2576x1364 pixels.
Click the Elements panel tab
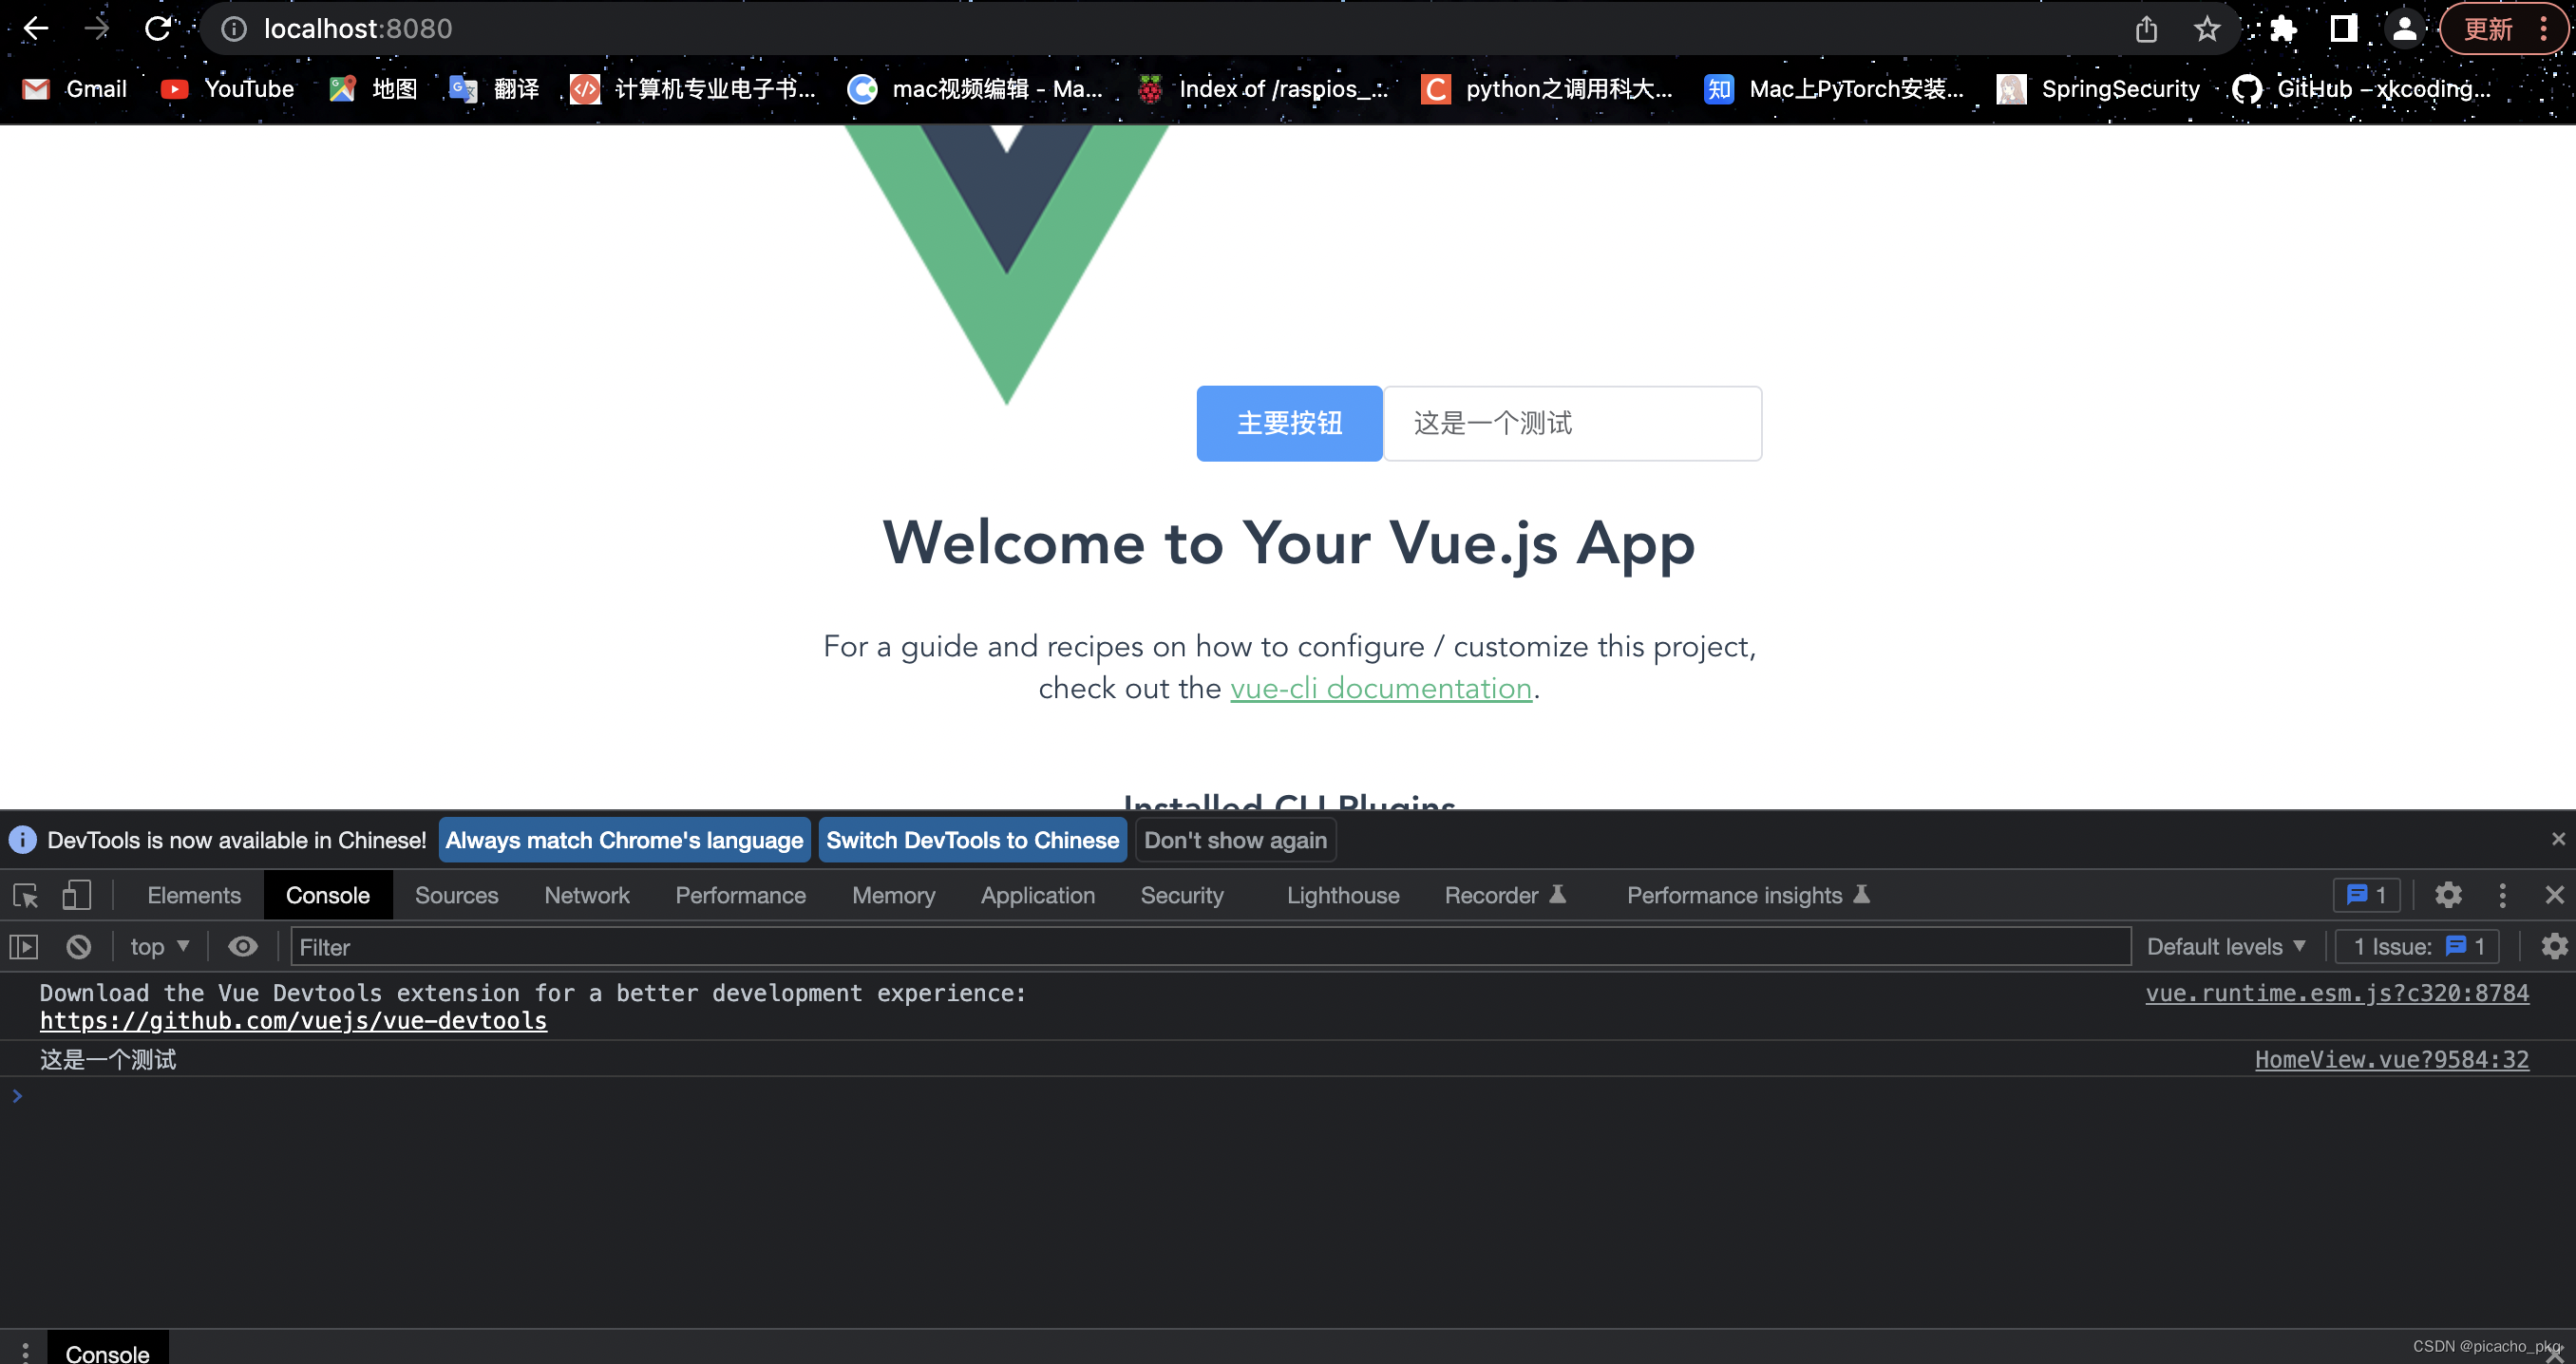click(193, 894)
